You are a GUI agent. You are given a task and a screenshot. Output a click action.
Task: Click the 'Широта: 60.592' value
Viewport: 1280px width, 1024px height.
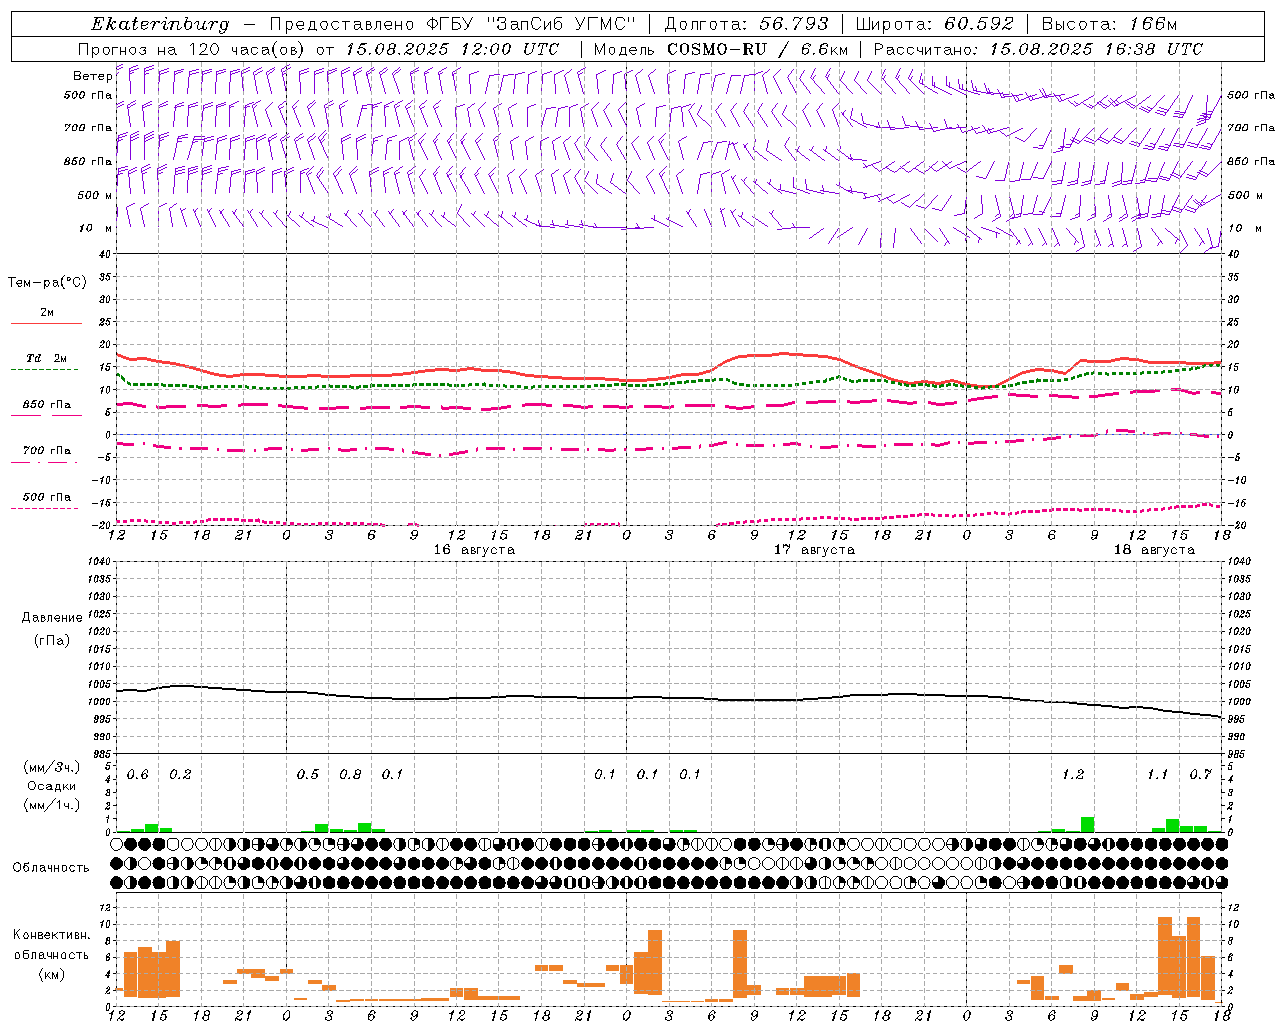coord(935,24)
